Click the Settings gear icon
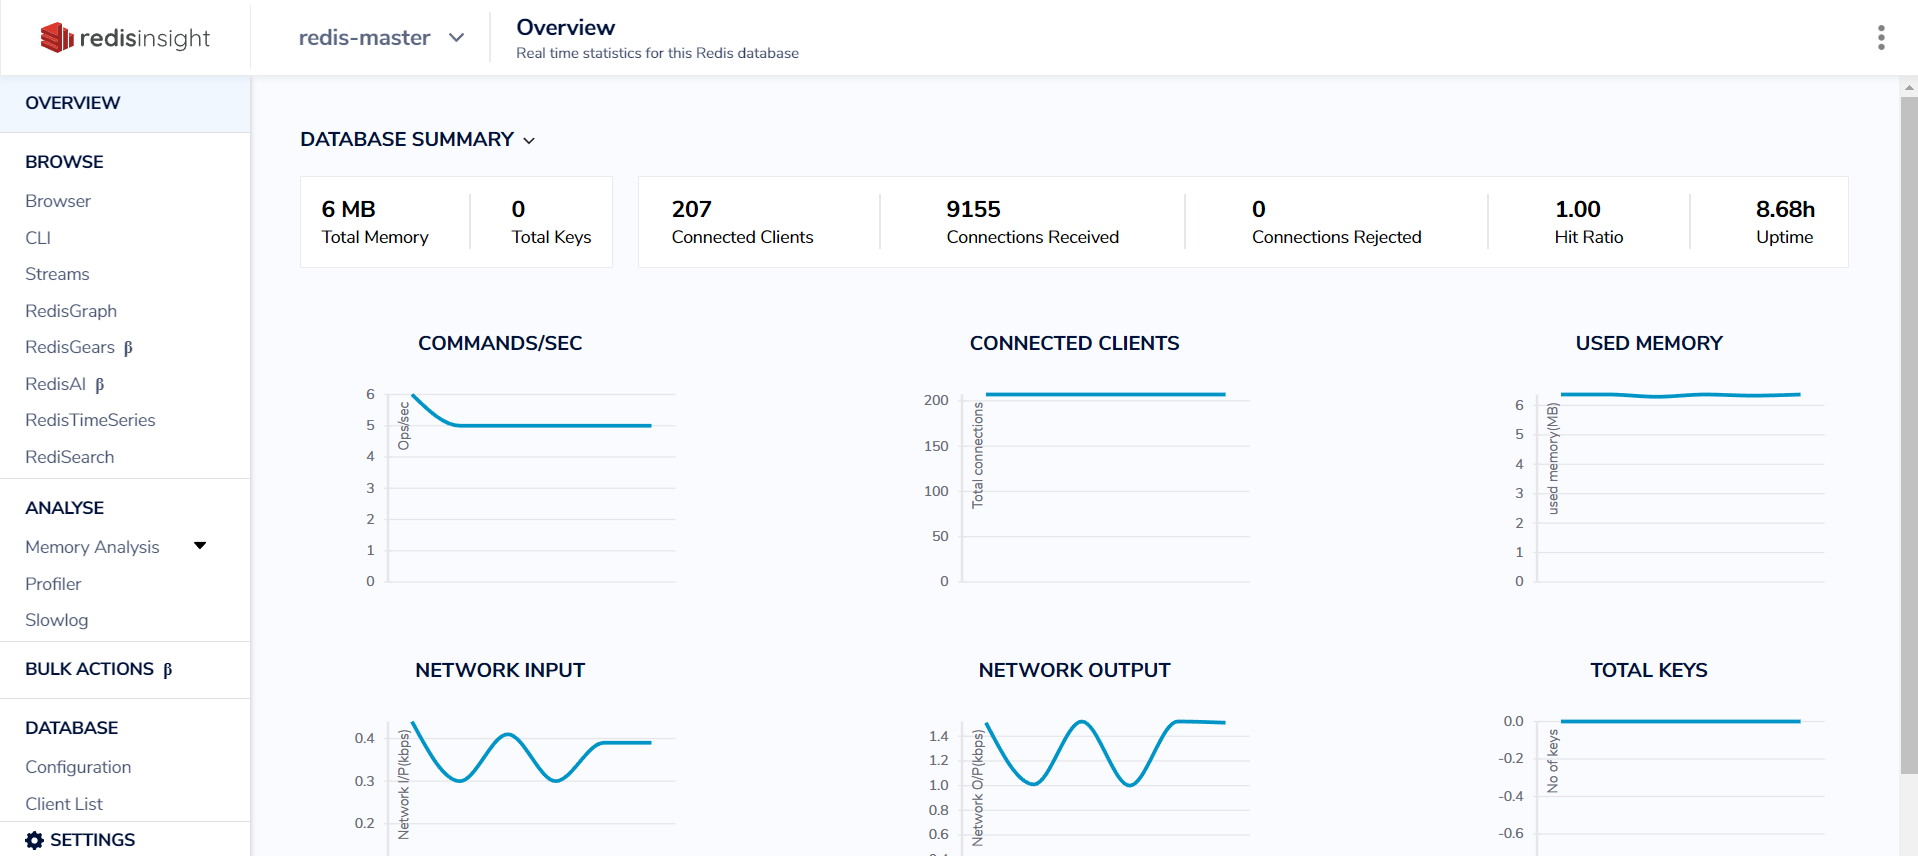 (35, 840)
